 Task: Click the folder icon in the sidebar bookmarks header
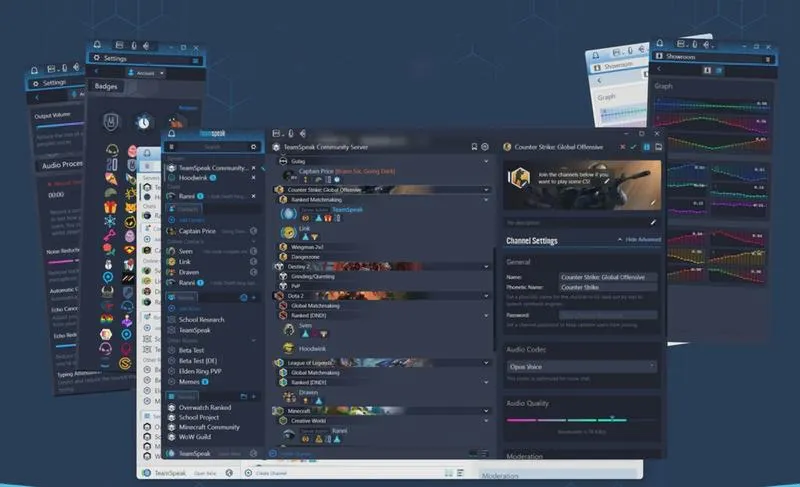(x=243, y=396)
